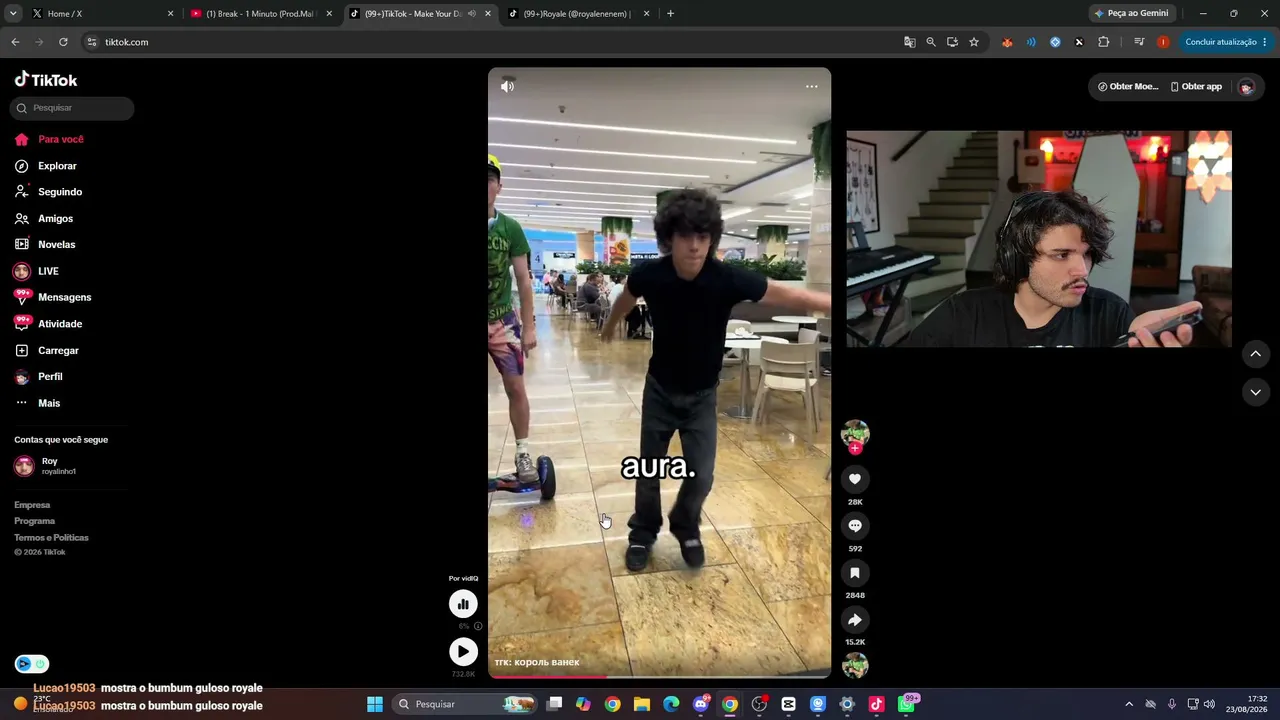Open the Explorar page
This screenshot has height=720, width=1280.
(46, 166)
